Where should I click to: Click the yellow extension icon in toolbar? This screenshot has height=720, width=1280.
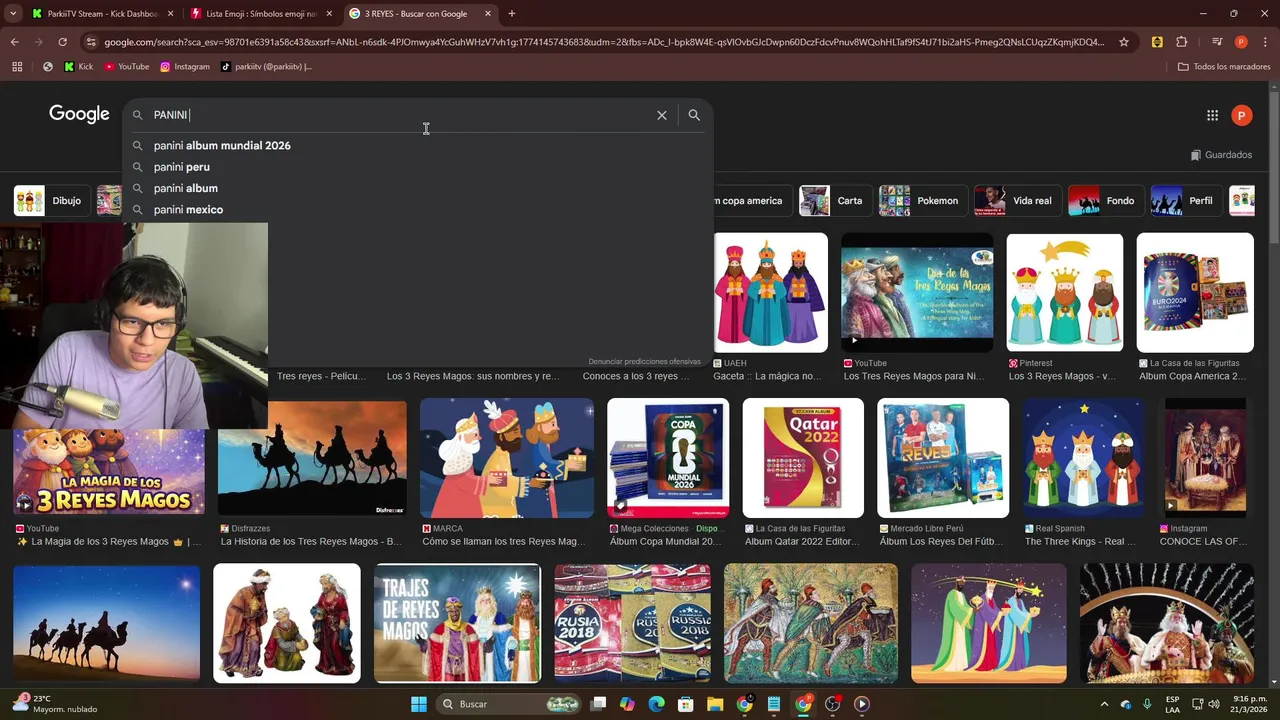1157,42
